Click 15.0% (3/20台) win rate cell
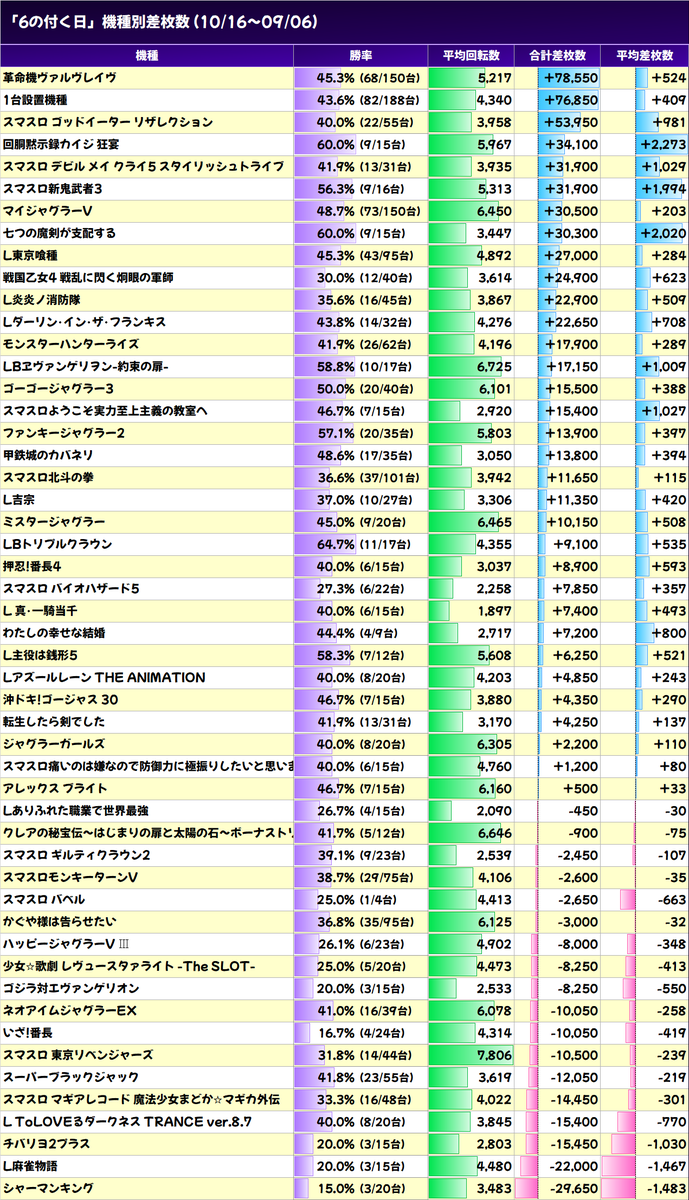 click(360, 1187)
